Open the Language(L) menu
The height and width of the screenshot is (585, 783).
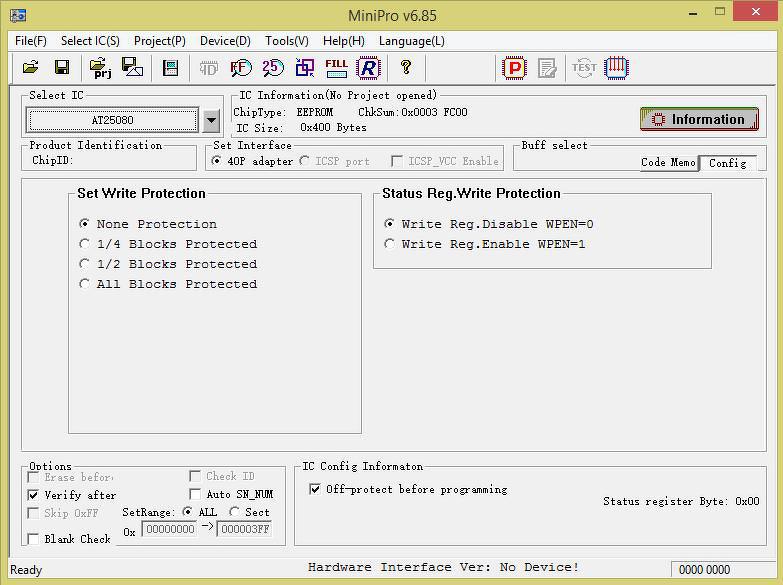[x=411, y=41]
